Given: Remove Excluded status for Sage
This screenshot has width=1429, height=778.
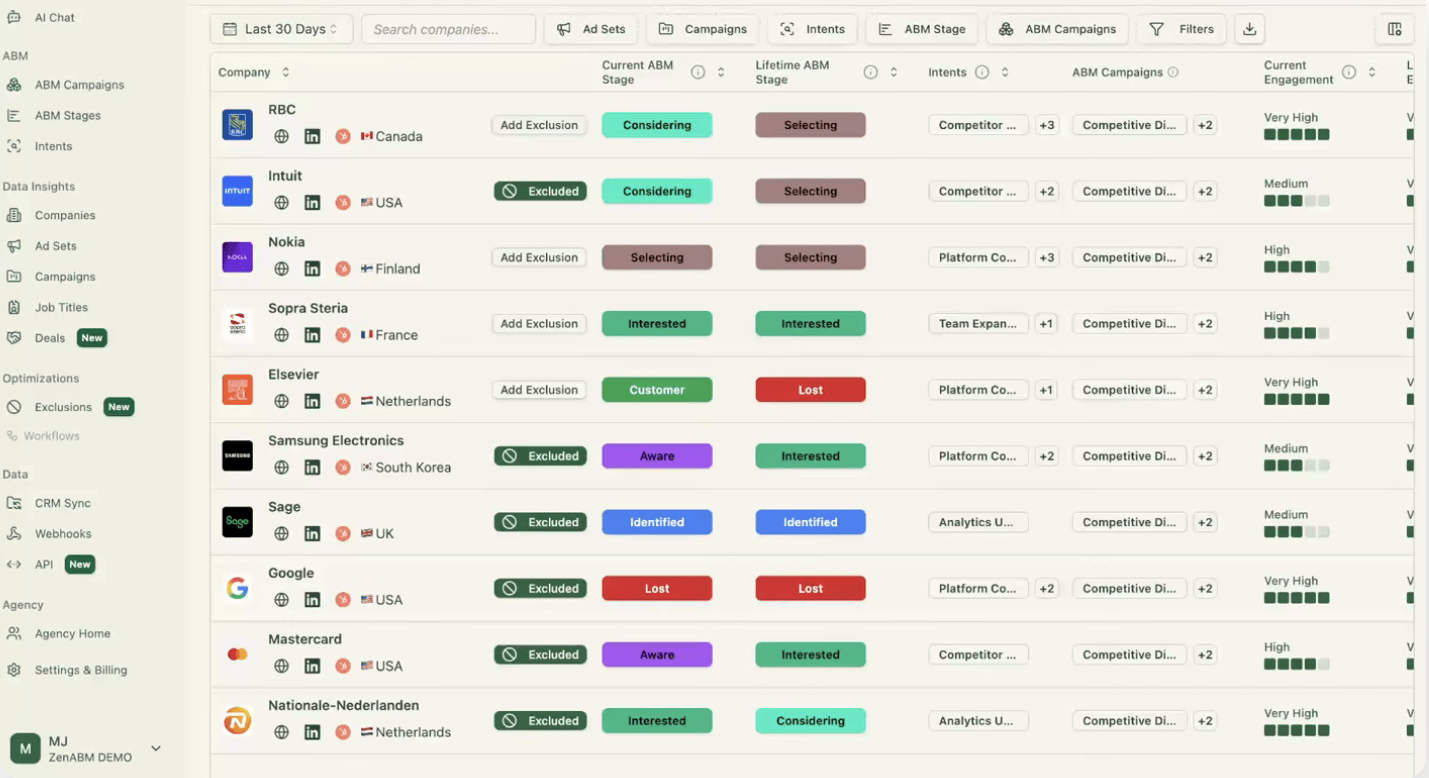Looking at the screenshot, I should [x=540, y=522].
